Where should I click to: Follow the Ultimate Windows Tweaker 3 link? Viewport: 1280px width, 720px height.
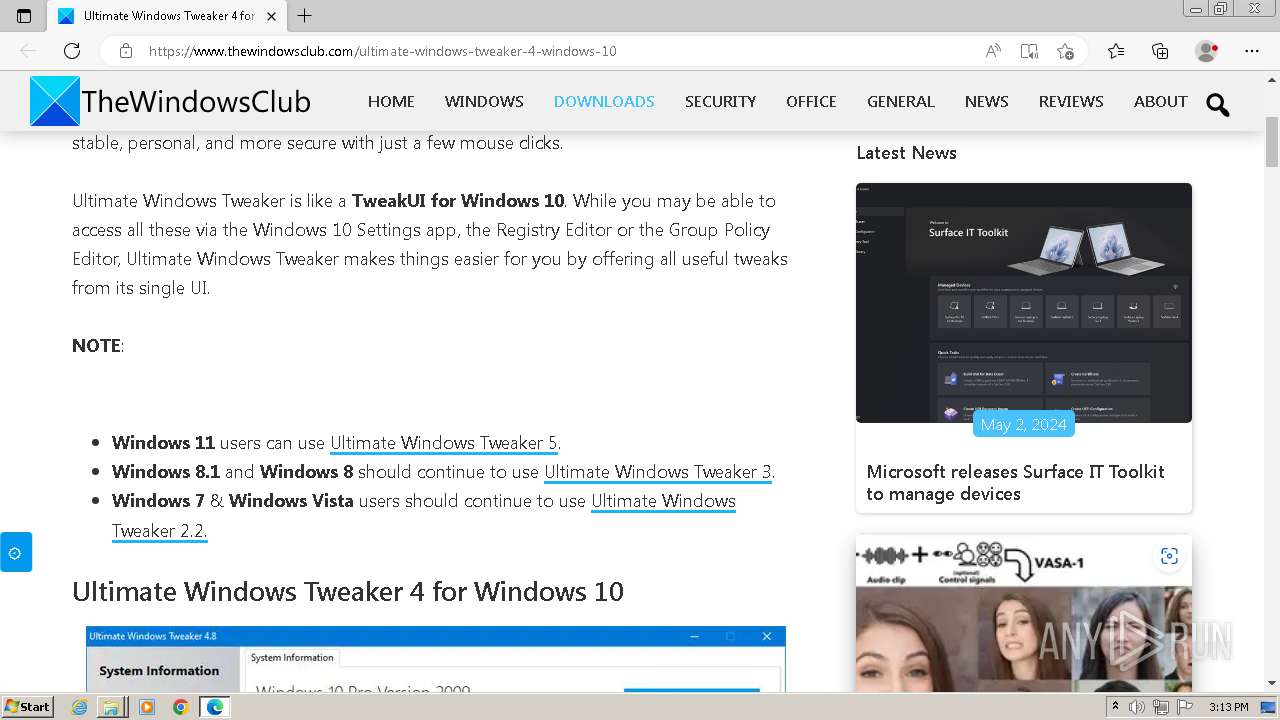(658, 471)
